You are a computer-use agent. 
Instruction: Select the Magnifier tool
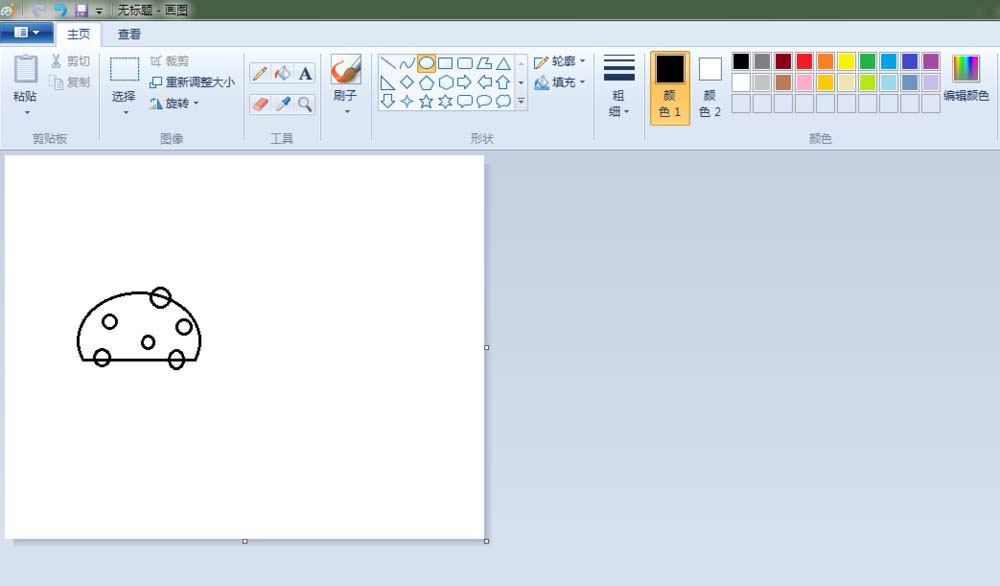pyautogui.click(x=305, y=104)
